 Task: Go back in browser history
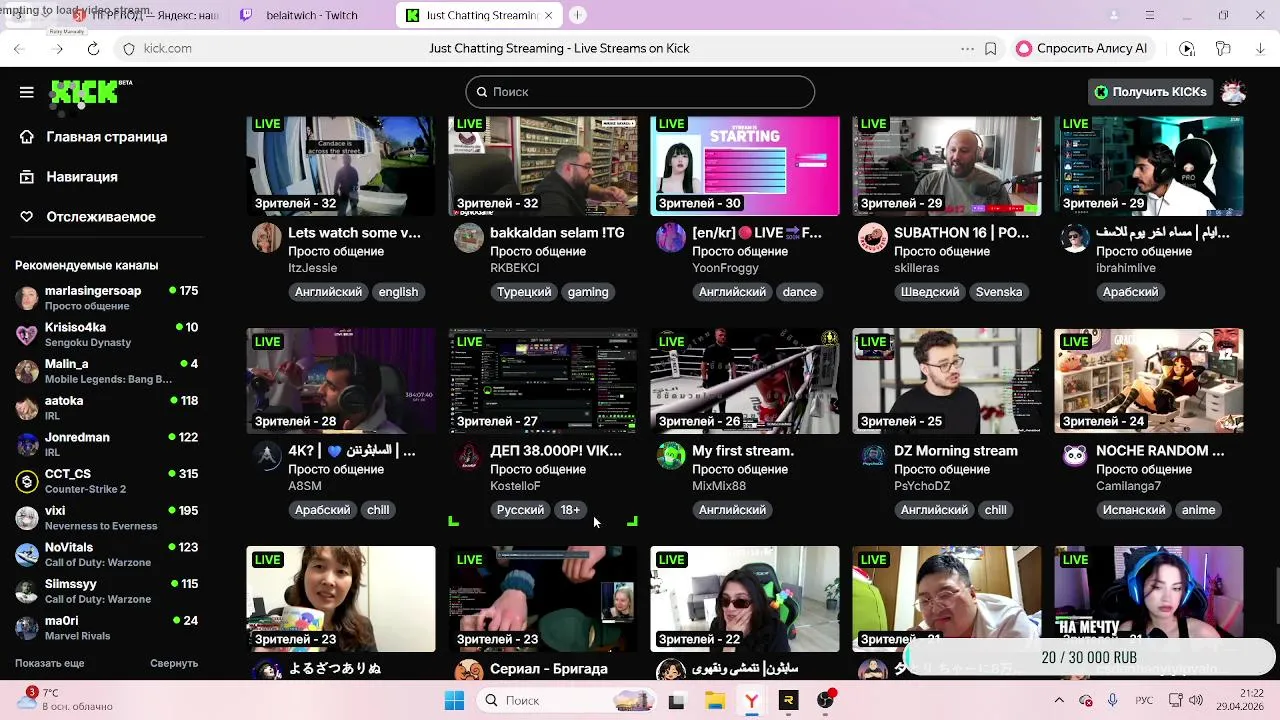[19, 48]
